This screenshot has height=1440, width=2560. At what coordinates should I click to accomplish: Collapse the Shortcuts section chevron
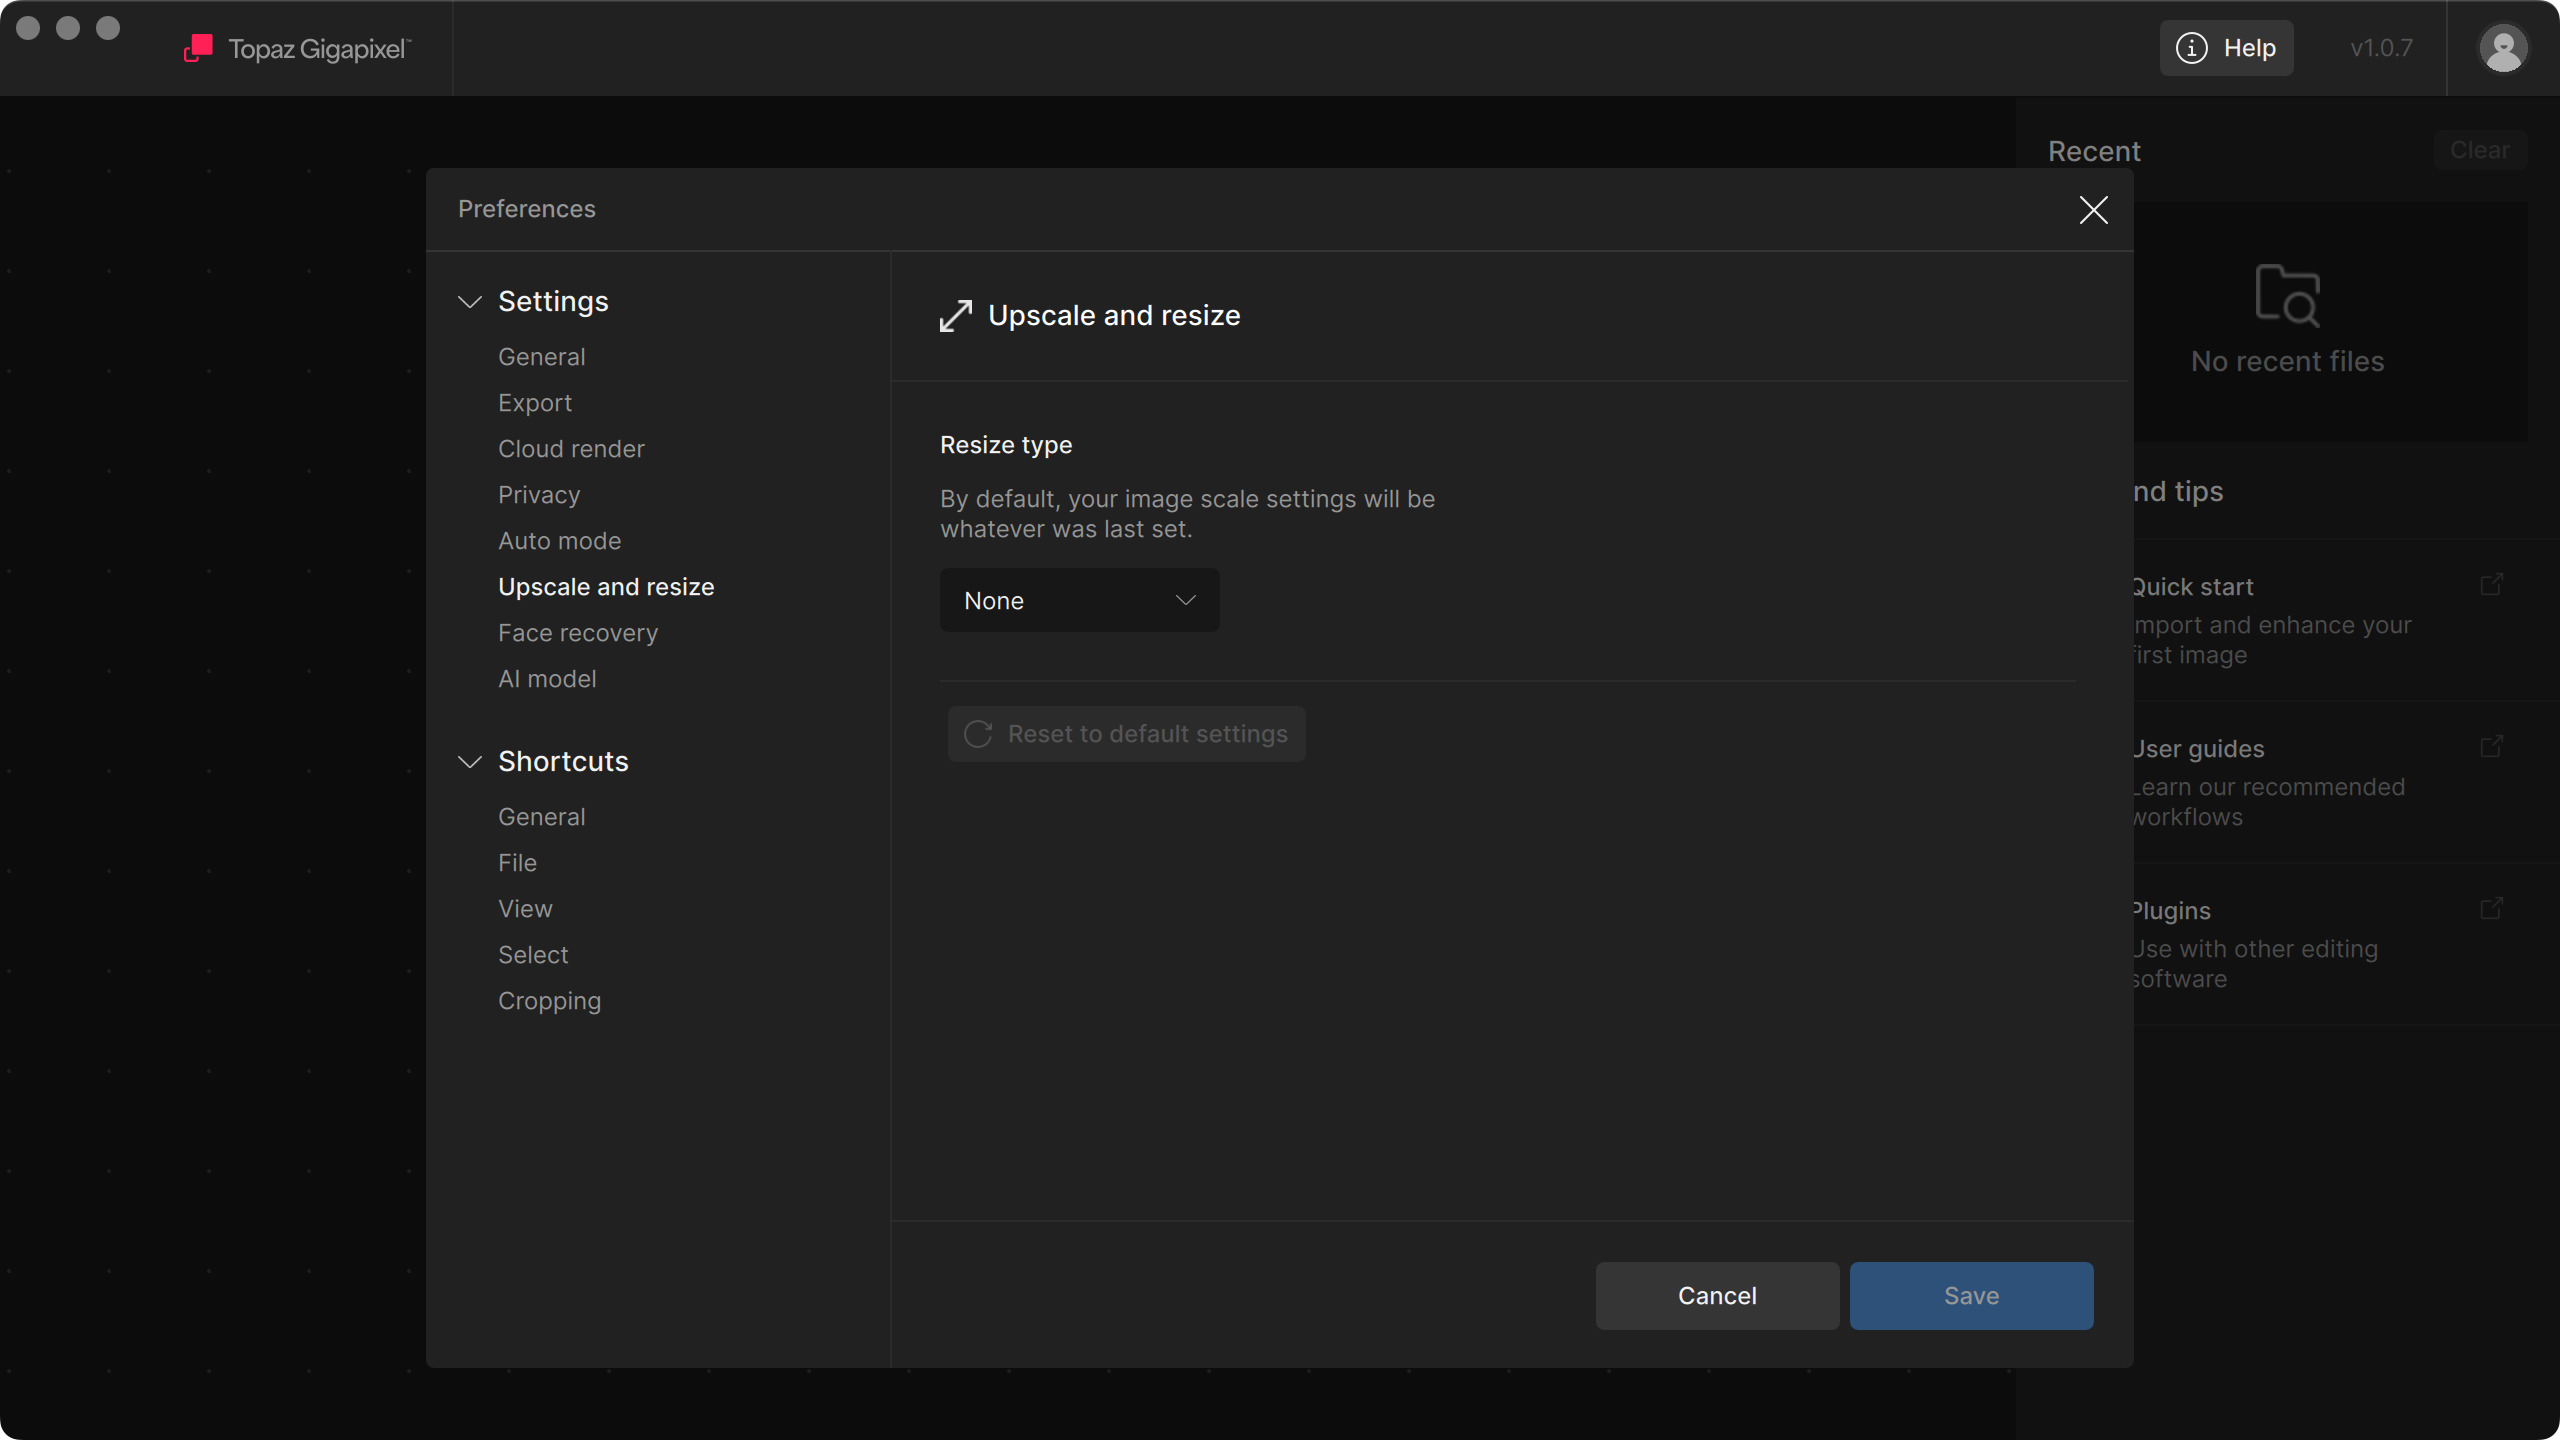pyautogui.click(x=470, y=762)
